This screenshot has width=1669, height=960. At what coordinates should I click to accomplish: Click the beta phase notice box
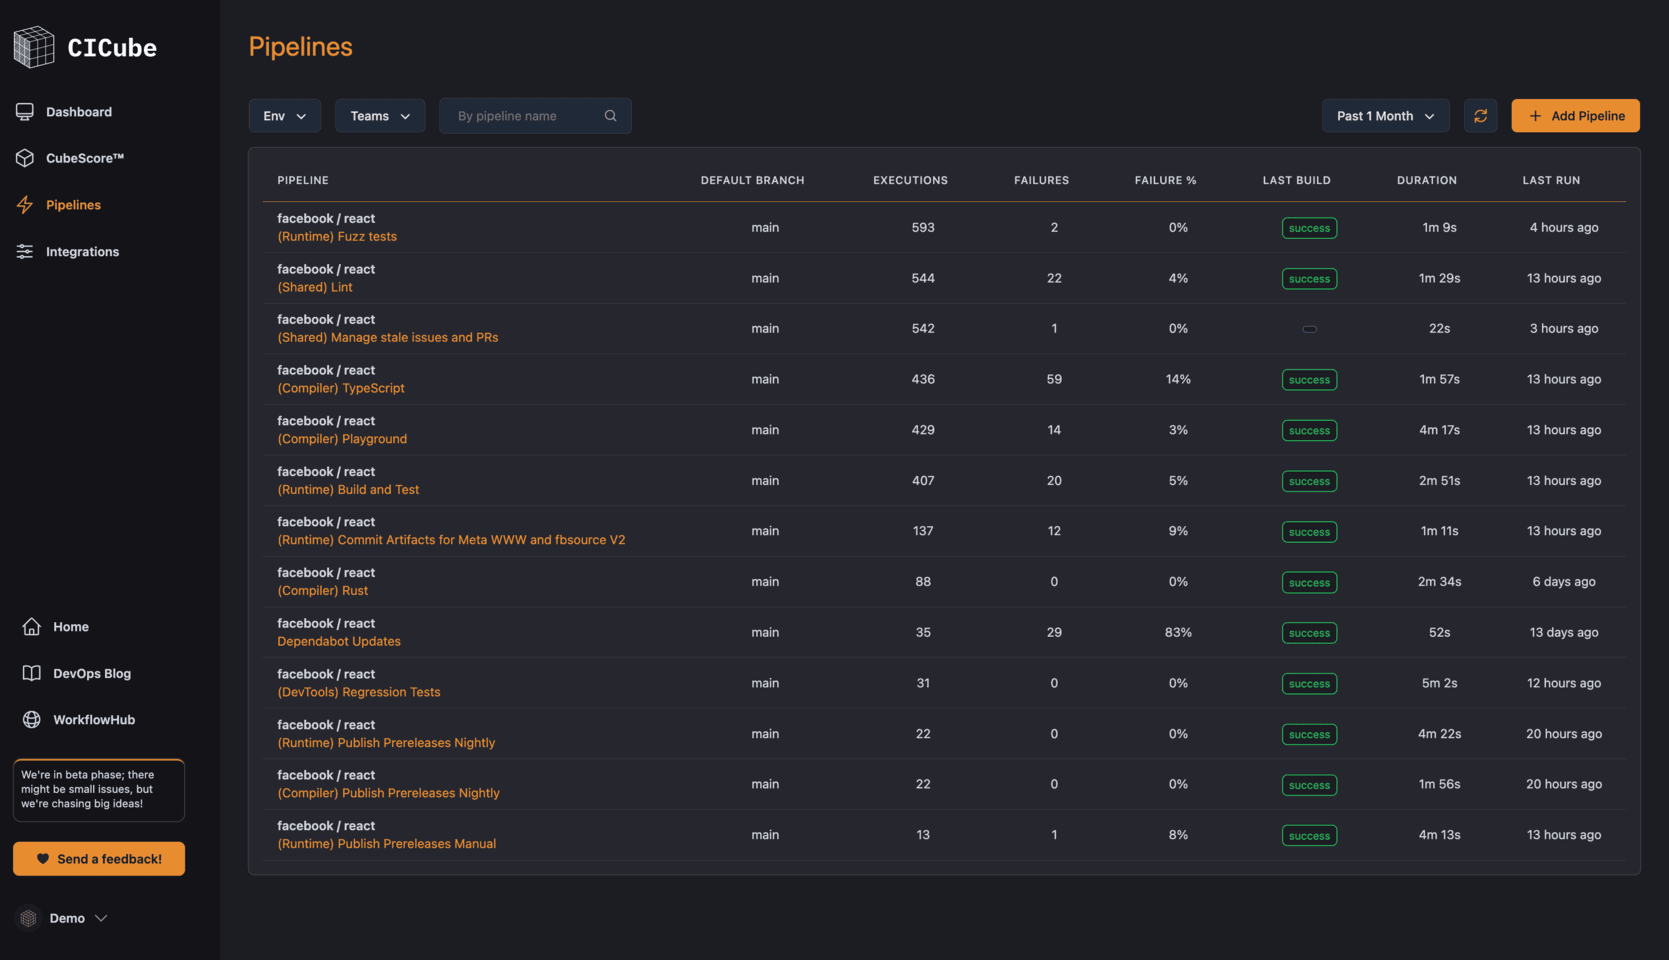tap(99, 790)
